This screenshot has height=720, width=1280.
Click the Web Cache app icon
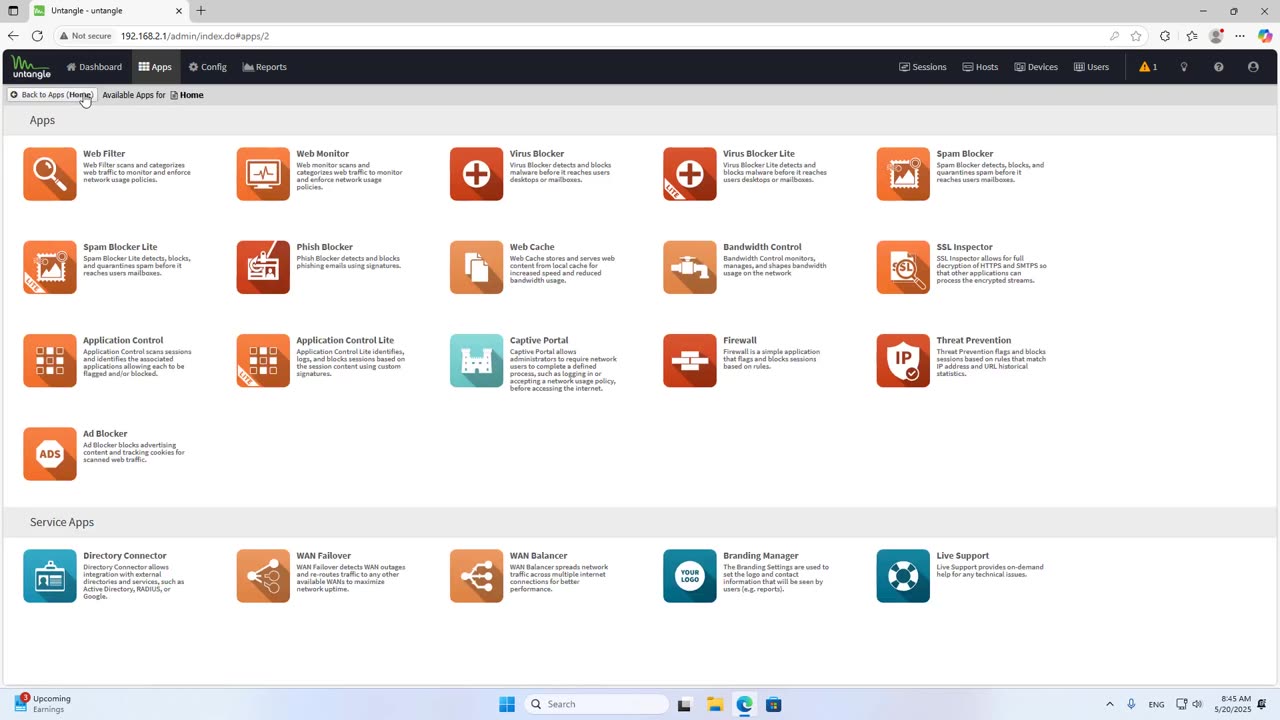[x=476, y=267]
